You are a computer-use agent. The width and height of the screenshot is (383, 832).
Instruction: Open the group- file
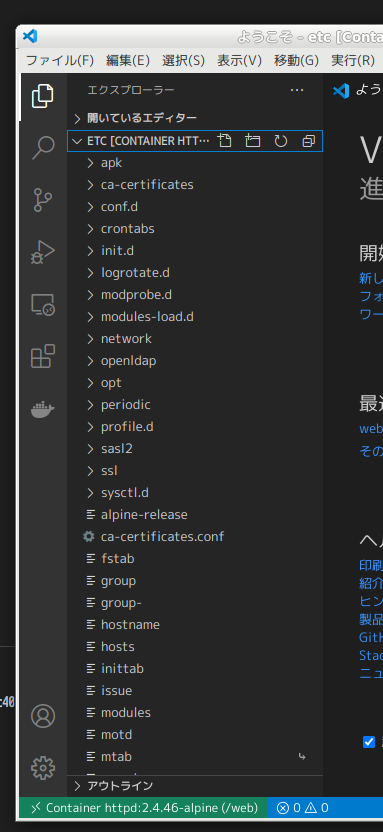(195, 603)
